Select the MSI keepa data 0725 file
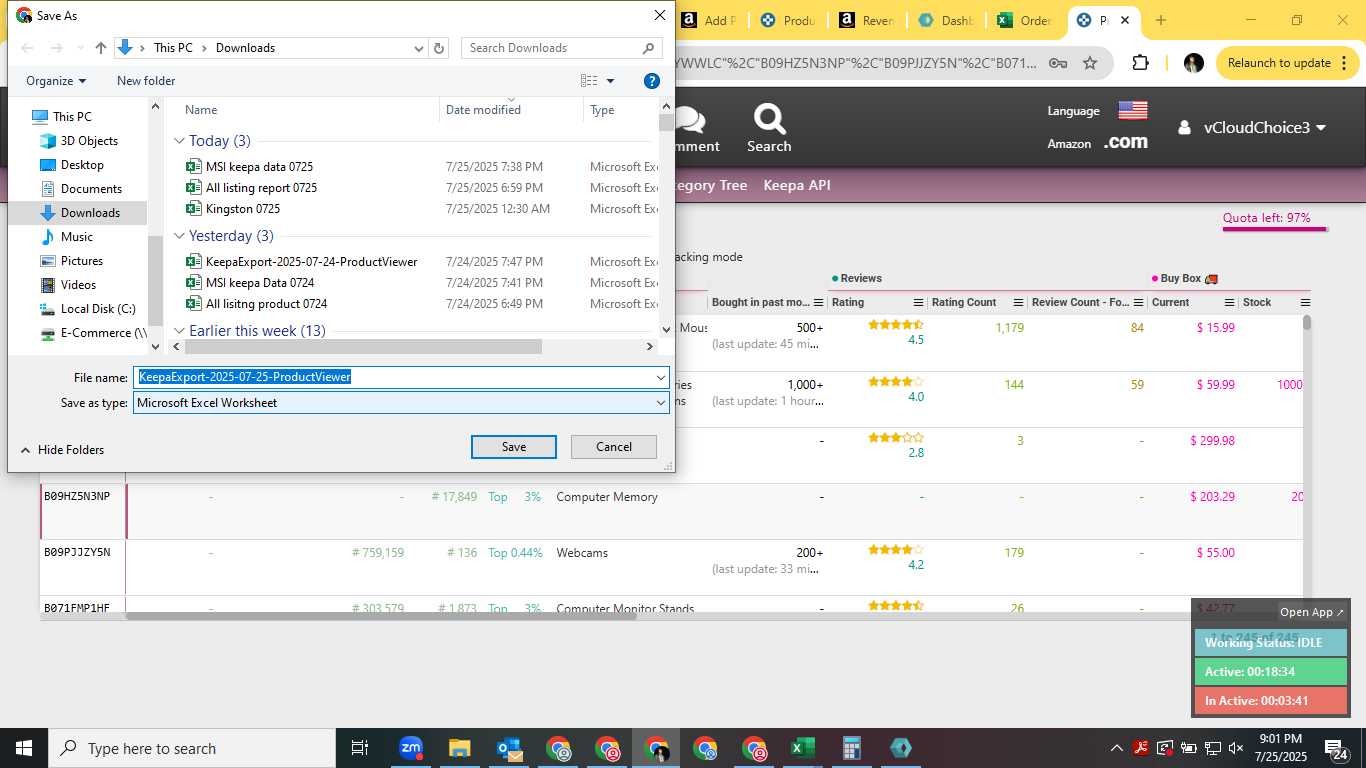 [259, 167]
